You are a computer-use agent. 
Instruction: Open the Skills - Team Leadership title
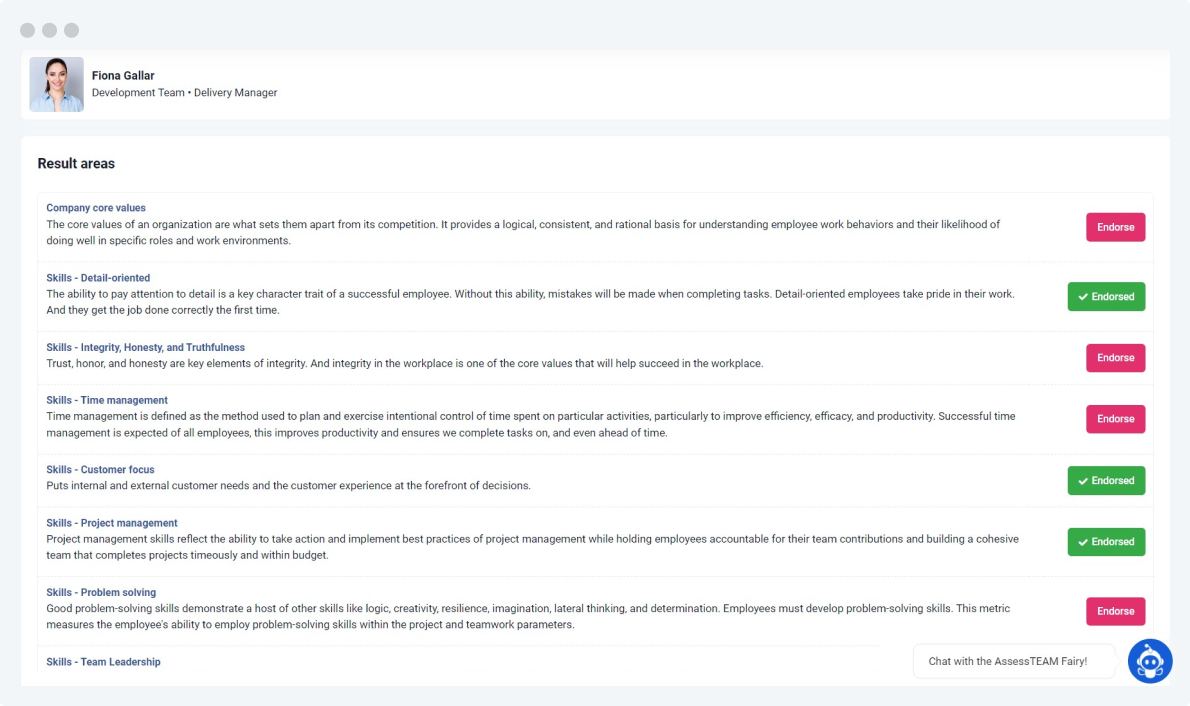click(x=103, y=662)
